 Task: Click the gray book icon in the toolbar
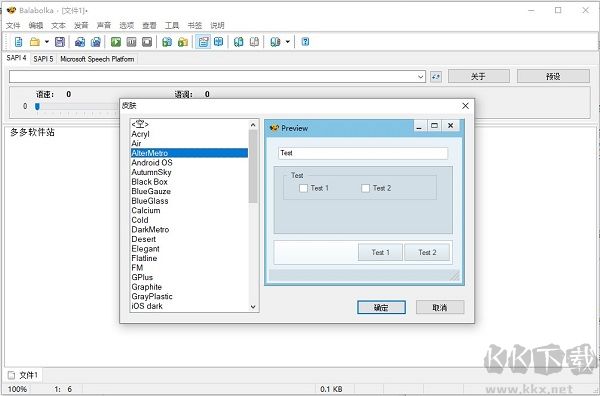[x=254, y=42]
